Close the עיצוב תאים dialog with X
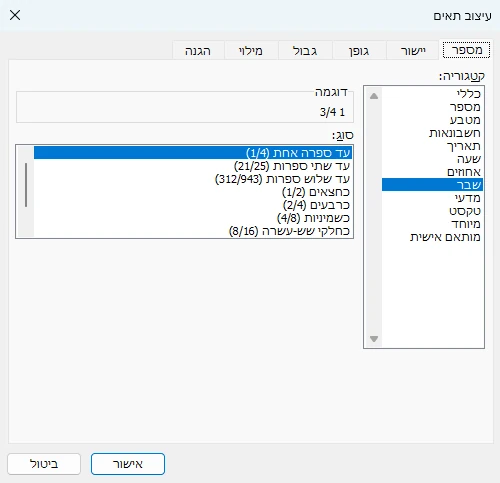The image size is (500, 483). [15, 15]
